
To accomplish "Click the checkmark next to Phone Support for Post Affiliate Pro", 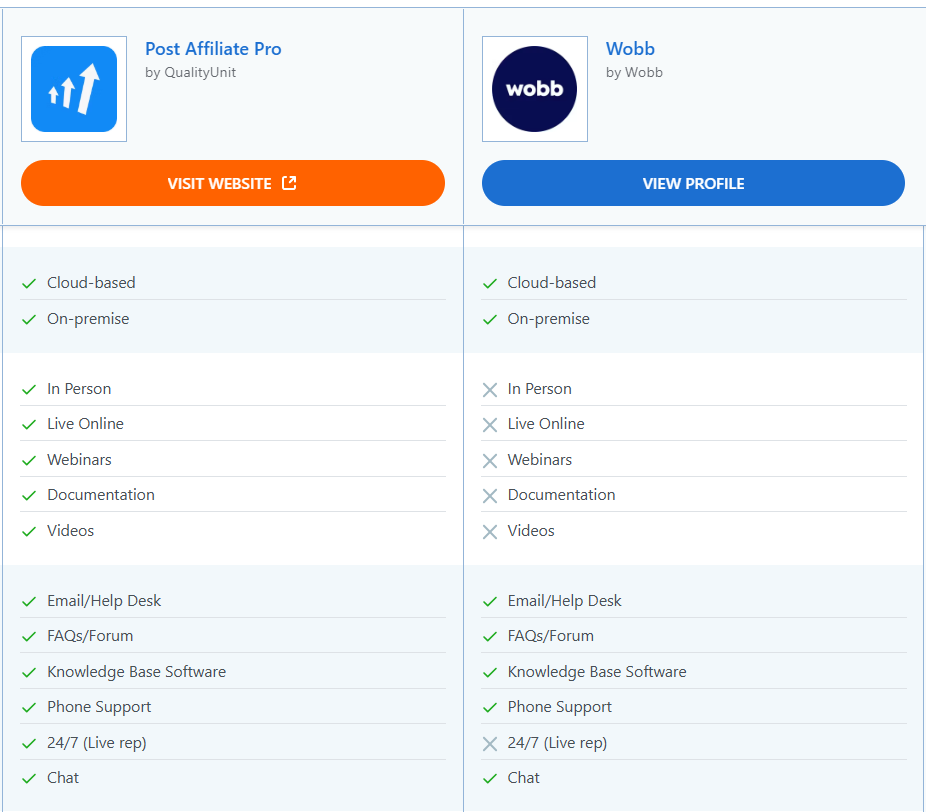I will (29, 706).
